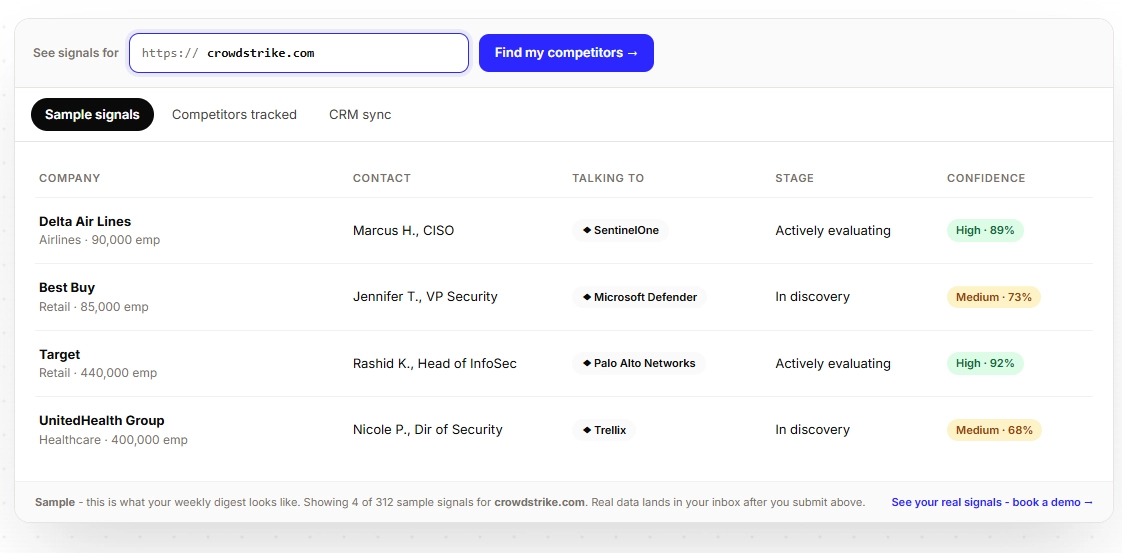The image size is (1122, 553).
Task: Focus the crowdstrike.com URL input field
Action: coord(298,53)
